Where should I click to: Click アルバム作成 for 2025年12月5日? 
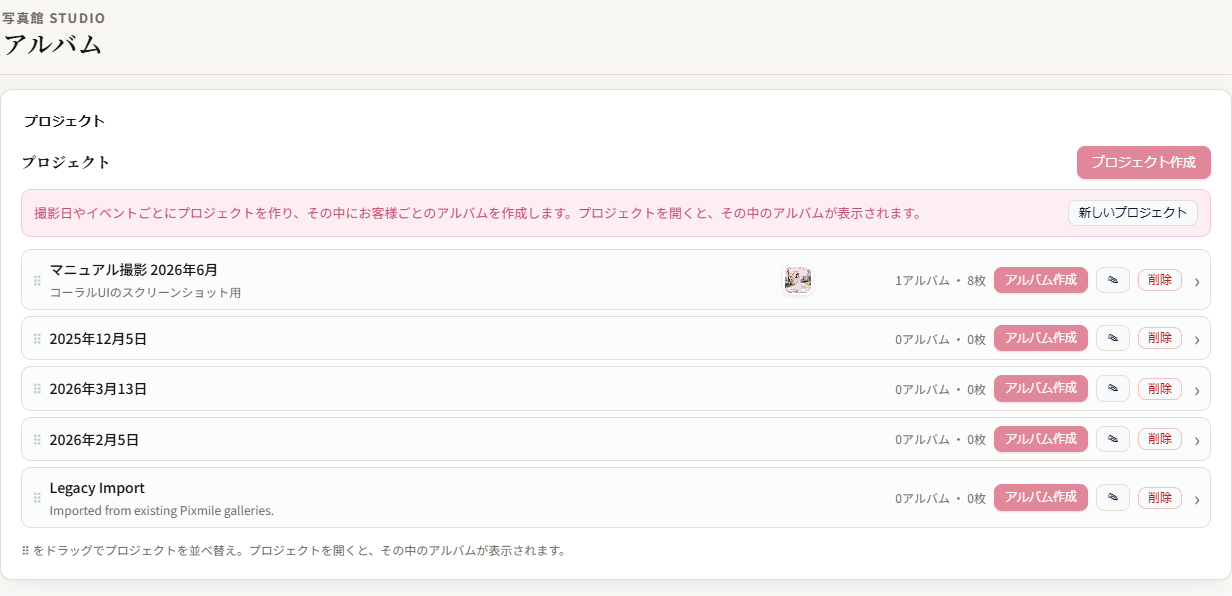(1041, 338)
